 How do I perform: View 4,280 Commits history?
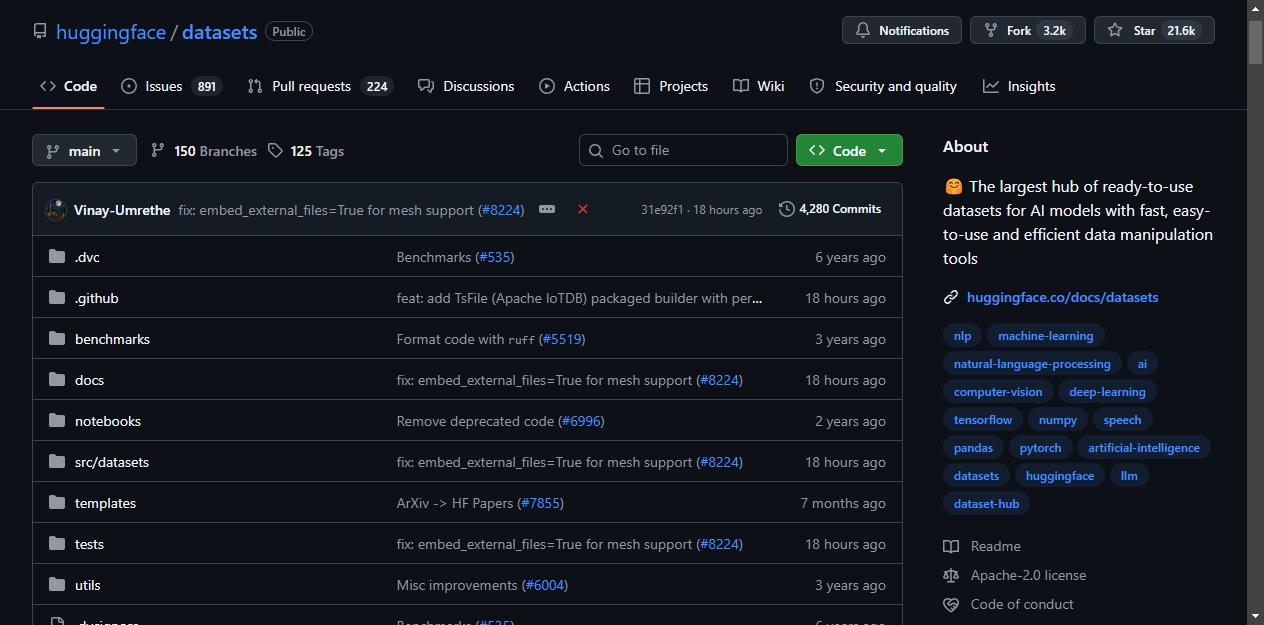point(830,209)
